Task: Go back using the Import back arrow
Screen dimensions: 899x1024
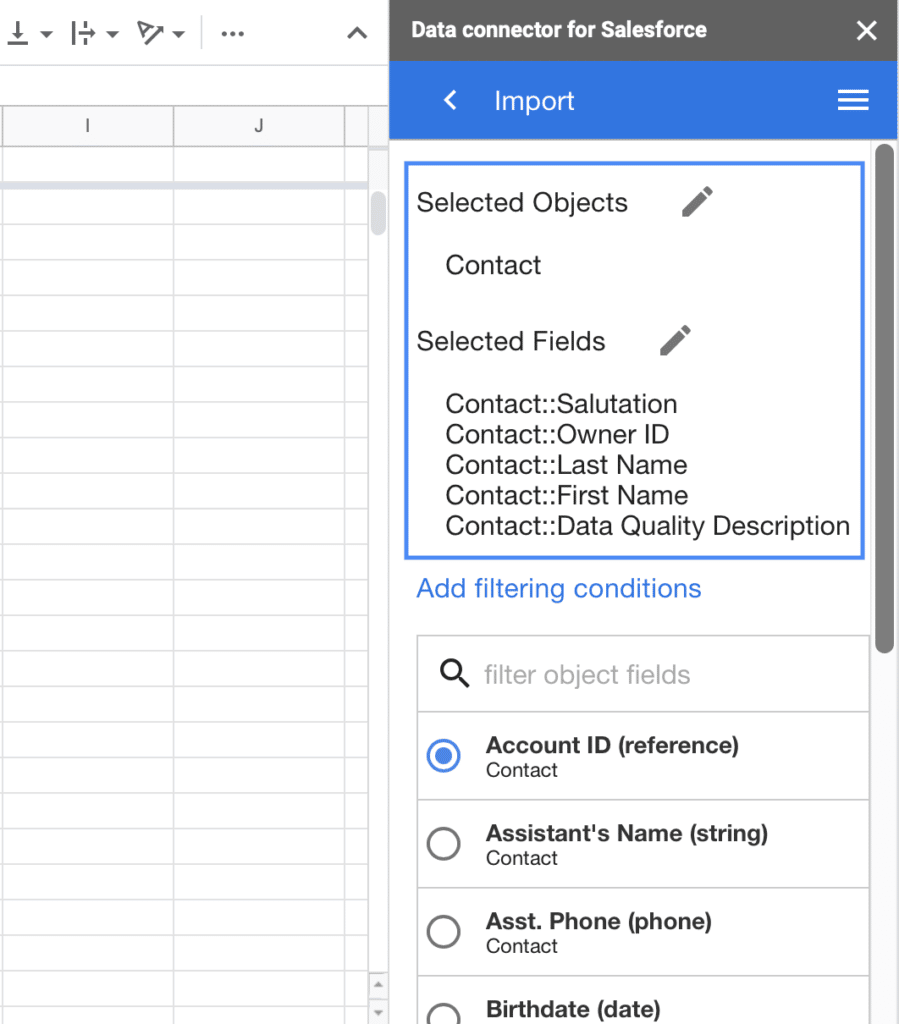Action: 450,100
